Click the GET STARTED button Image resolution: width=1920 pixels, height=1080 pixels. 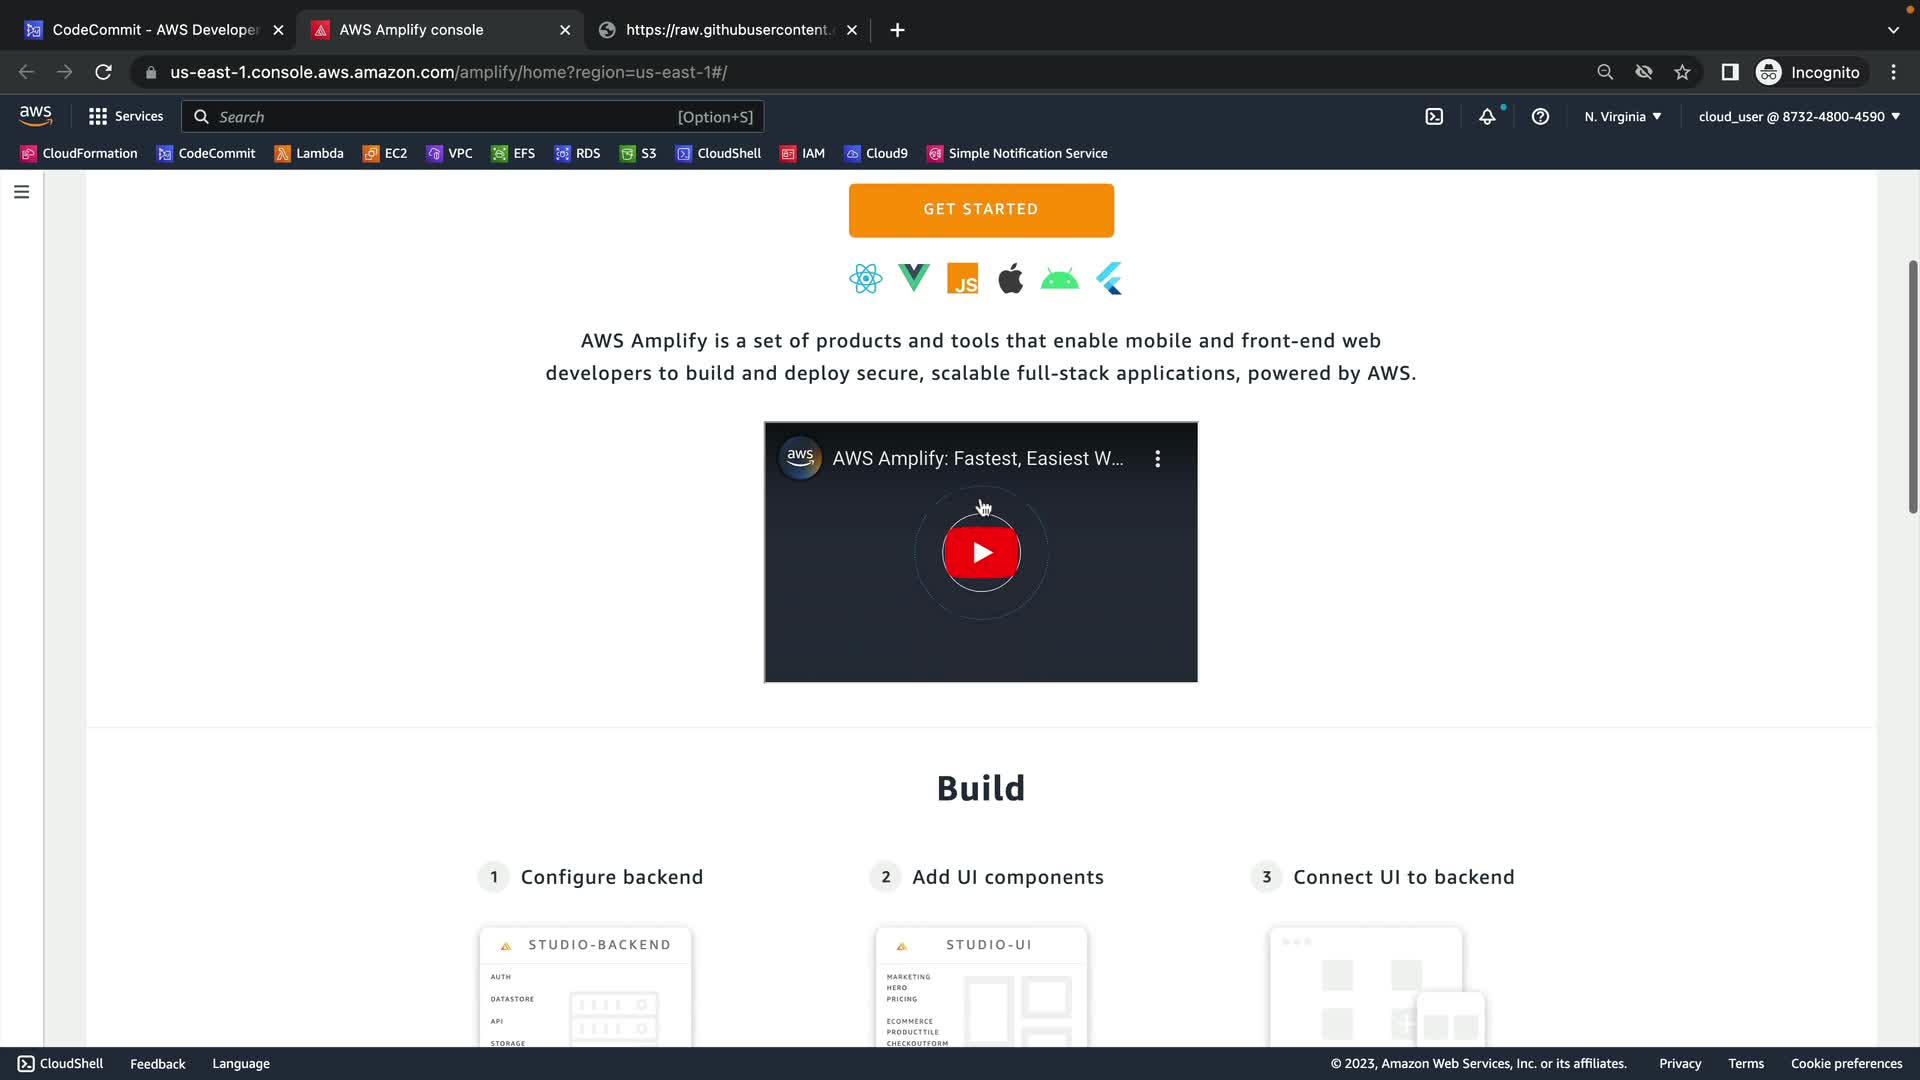(981, 210)
